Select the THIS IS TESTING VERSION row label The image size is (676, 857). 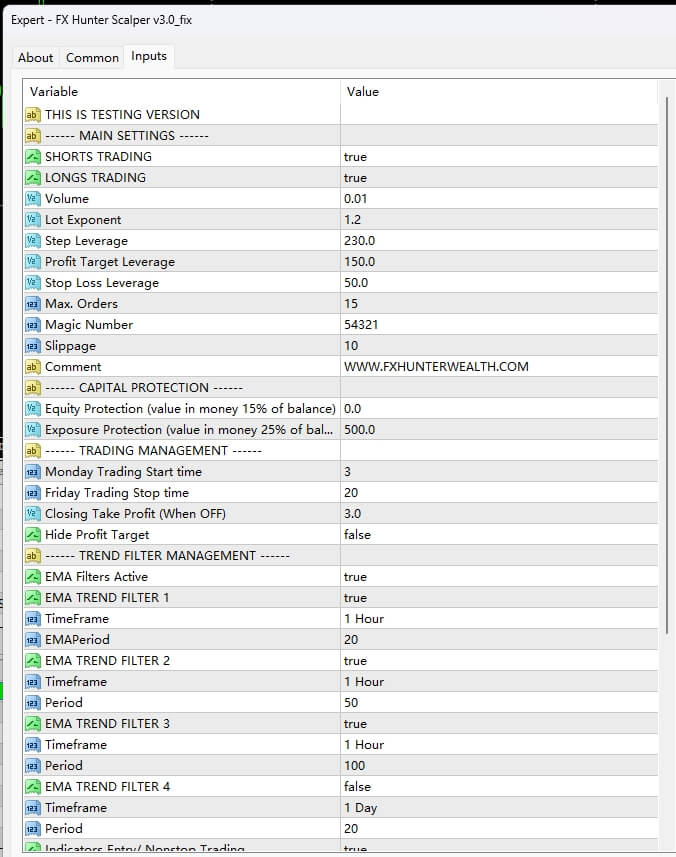click(122, 115)
